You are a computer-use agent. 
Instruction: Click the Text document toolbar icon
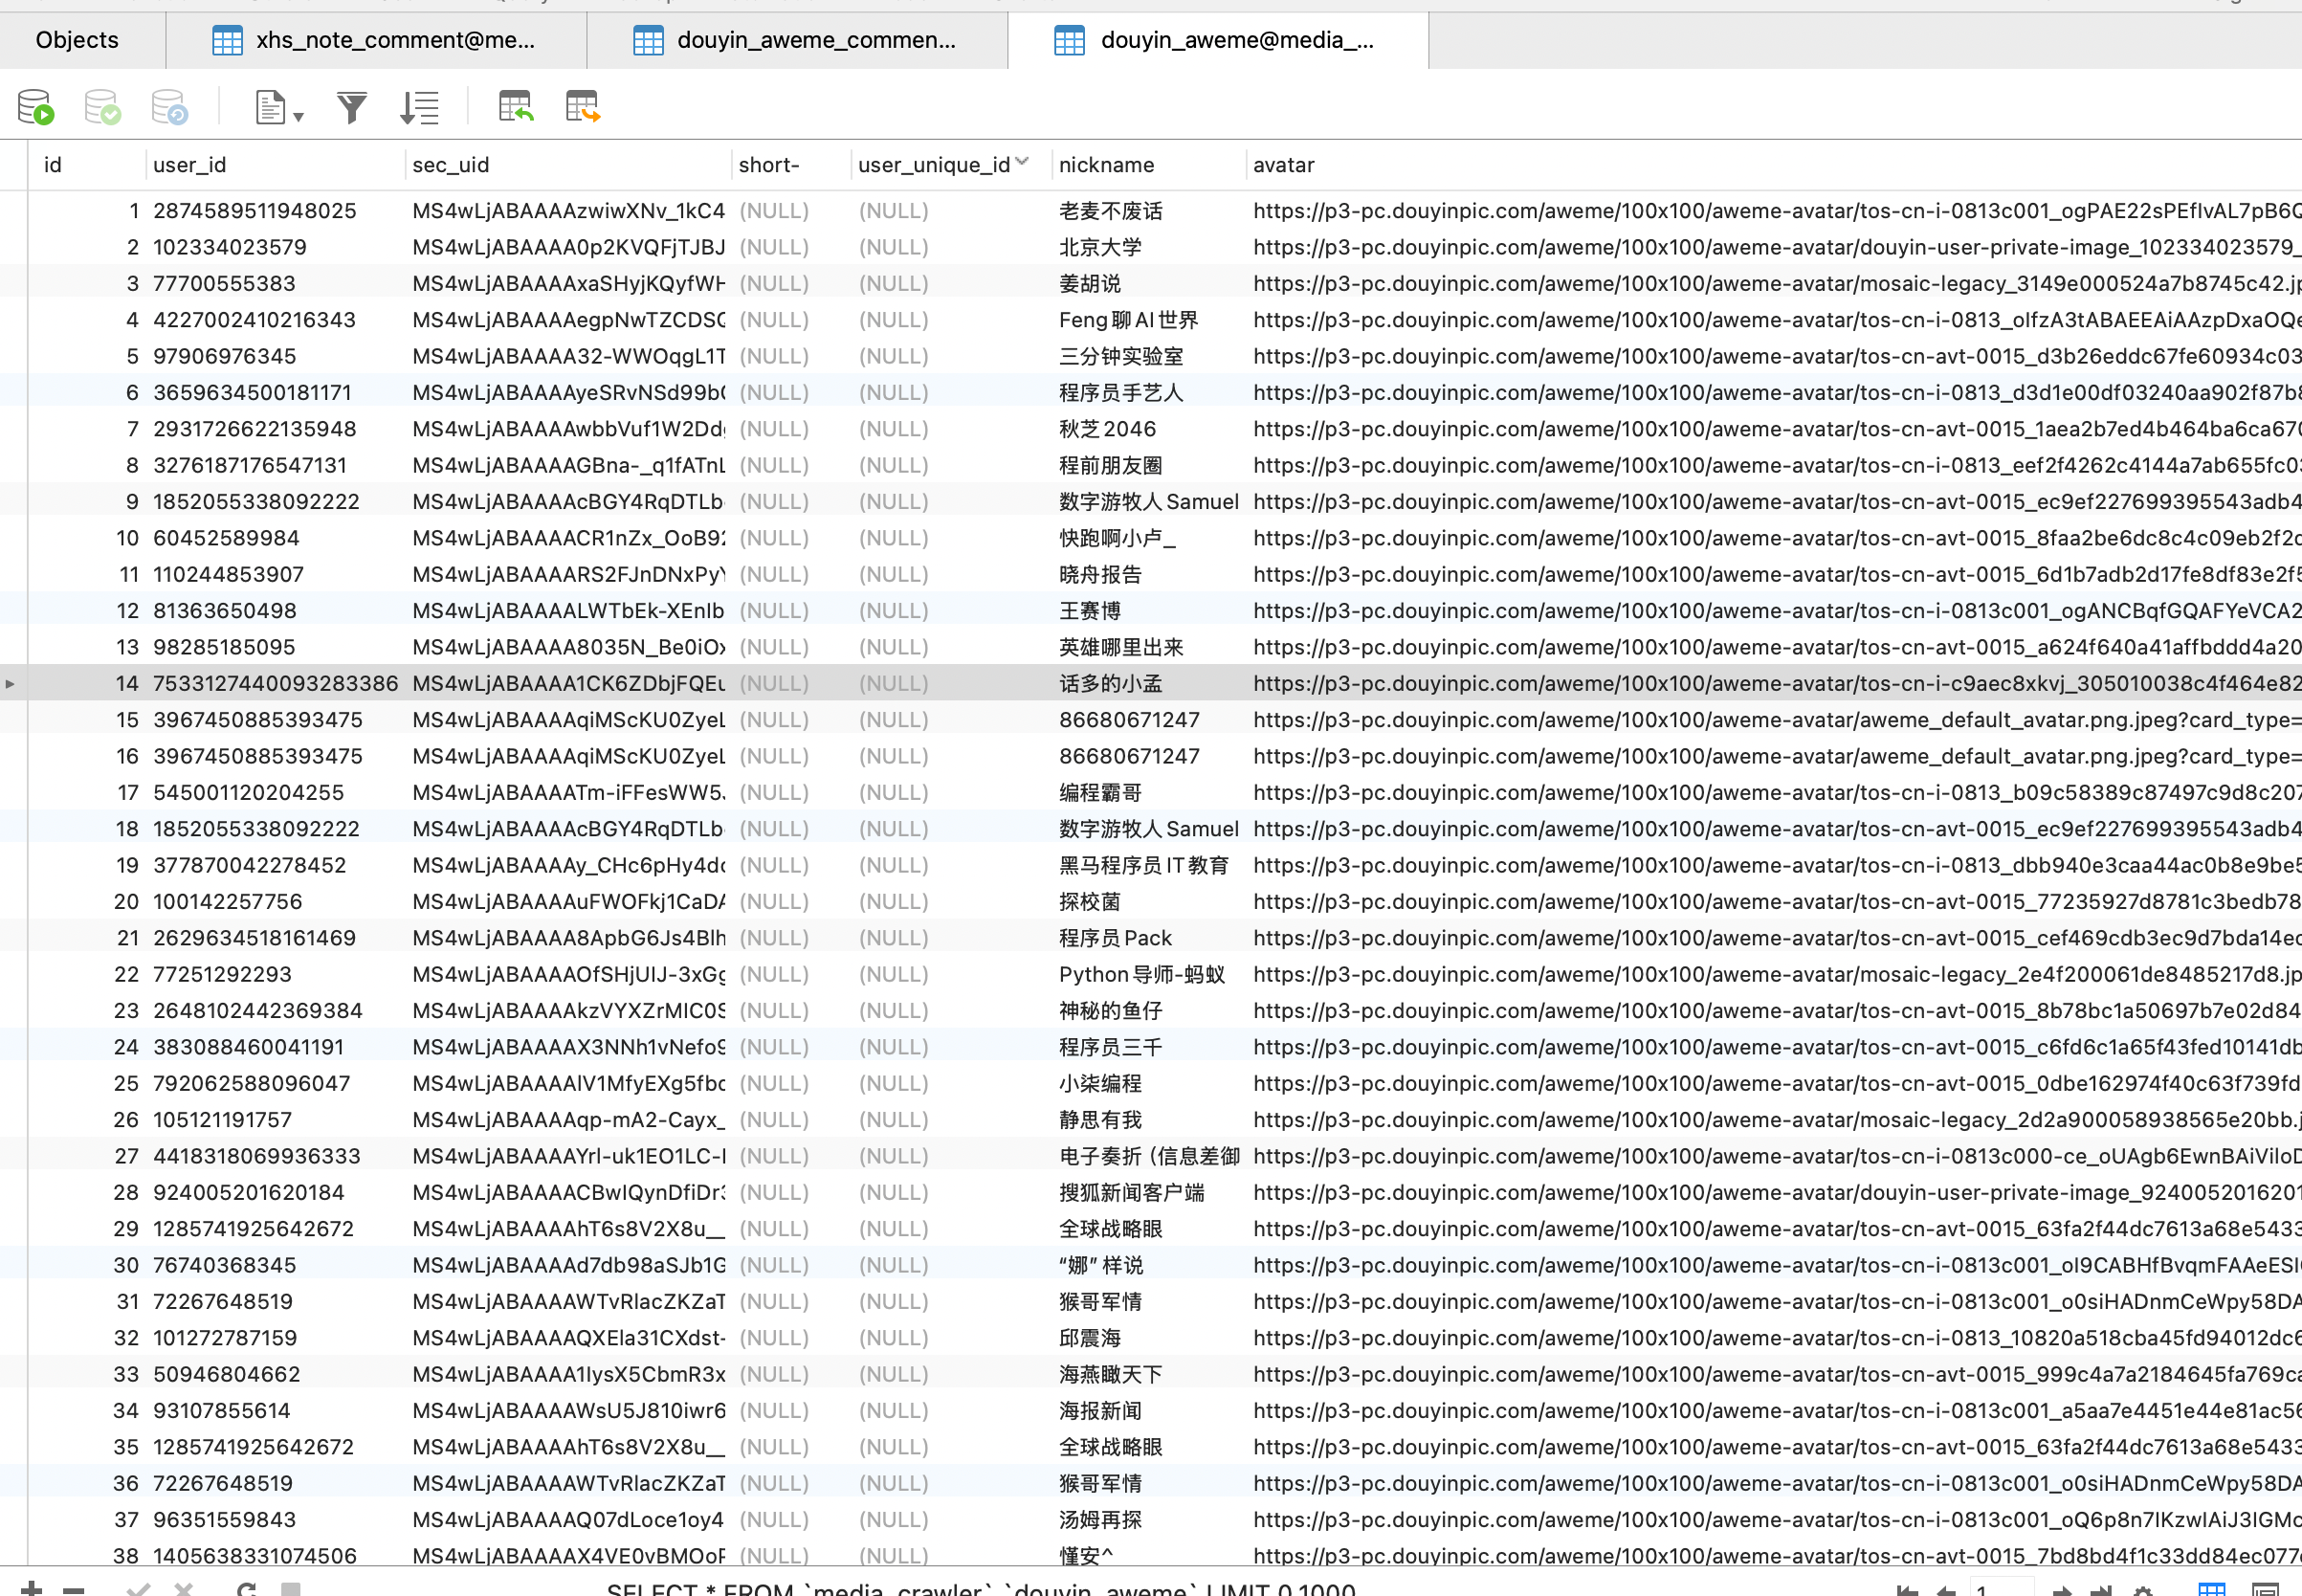269,107
